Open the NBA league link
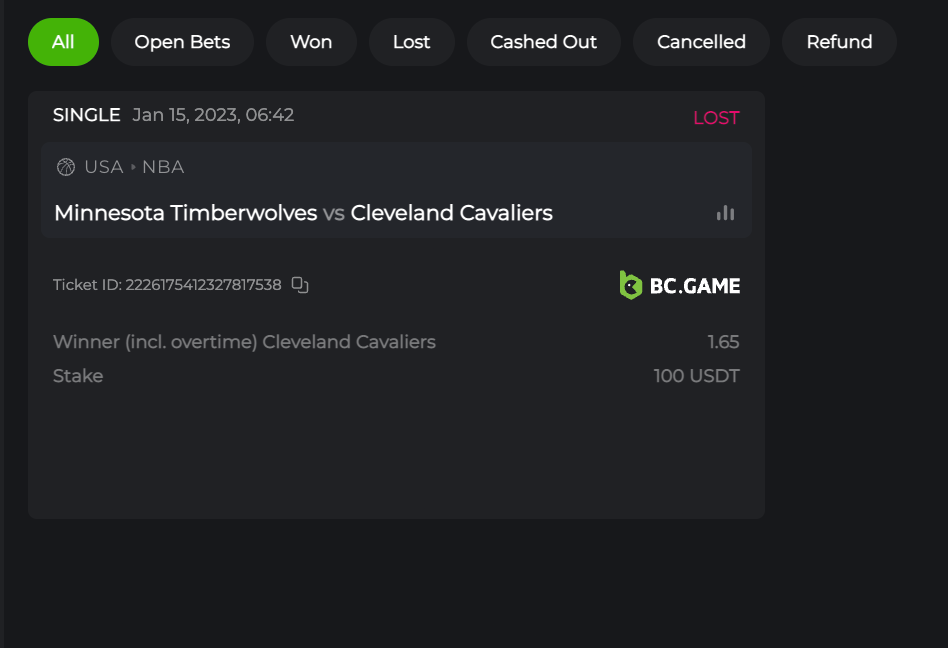948x648 pixels. tap(163, 167)
